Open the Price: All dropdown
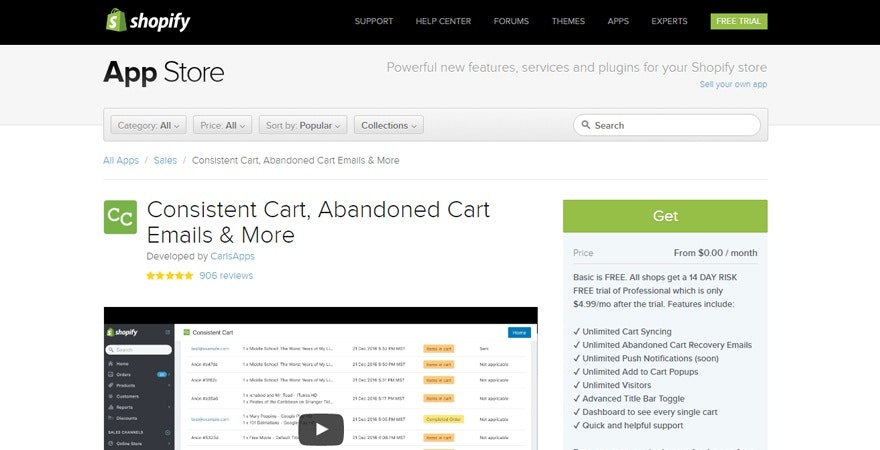 pos(222,125)
